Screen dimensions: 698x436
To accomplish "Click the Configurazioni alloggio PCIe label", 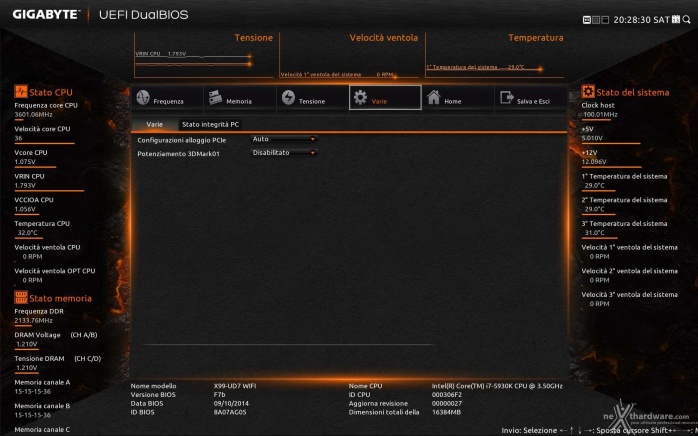I will [182, 140].
